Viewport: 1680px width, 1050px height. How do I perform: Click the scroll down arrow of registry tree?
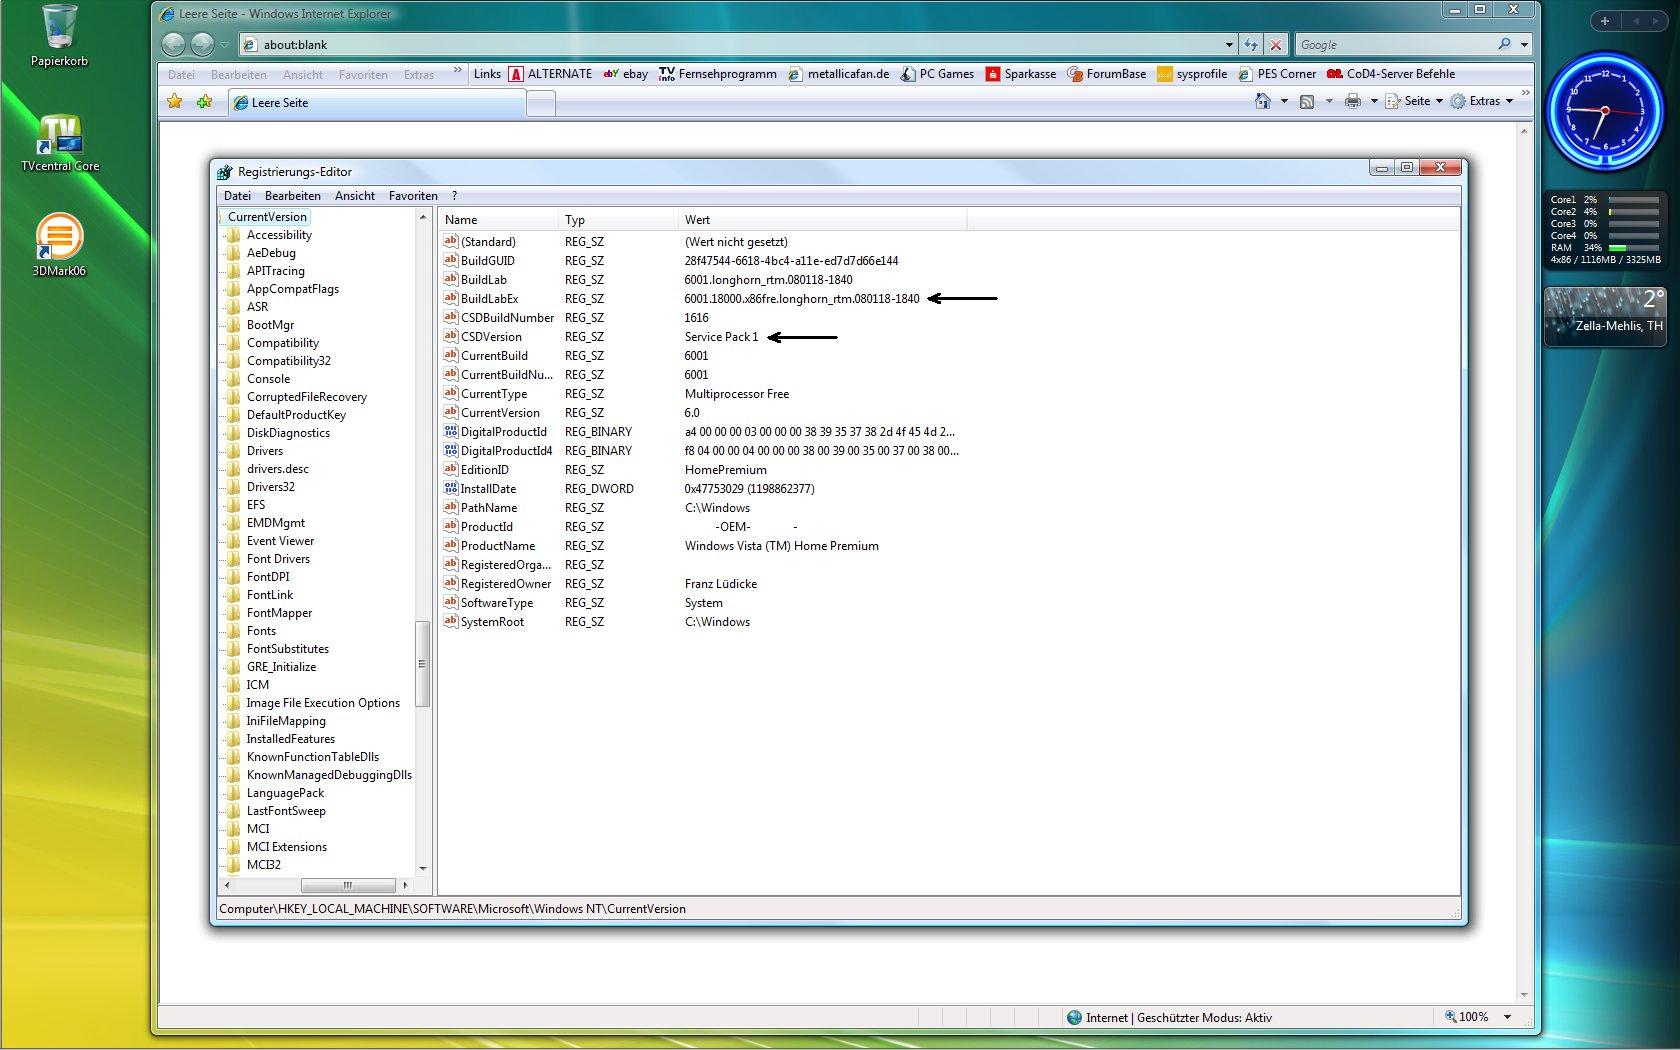coord(423,869)
